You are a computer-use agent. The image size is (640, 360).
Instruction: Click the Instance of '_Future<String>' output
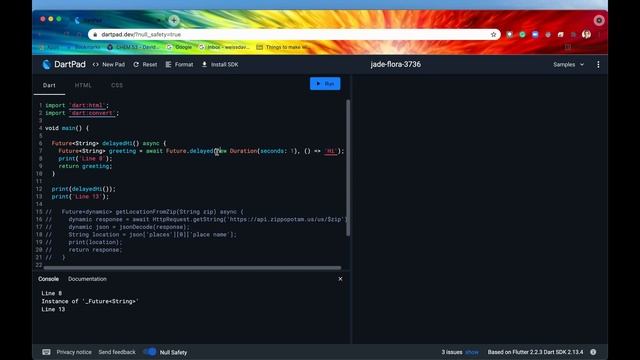click(90, 301)
